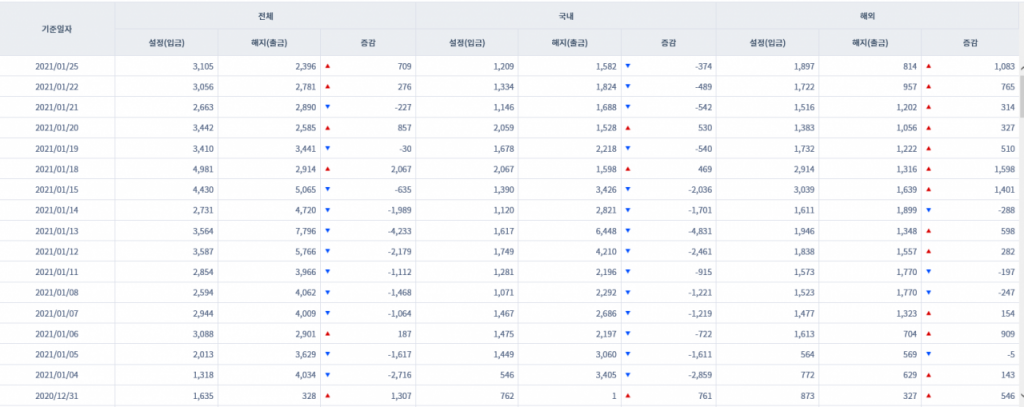Image resolution: width=1024 pixels, height=407 pixels.
Task: Click 증감 header under 해외
Action: coord(969,42)
